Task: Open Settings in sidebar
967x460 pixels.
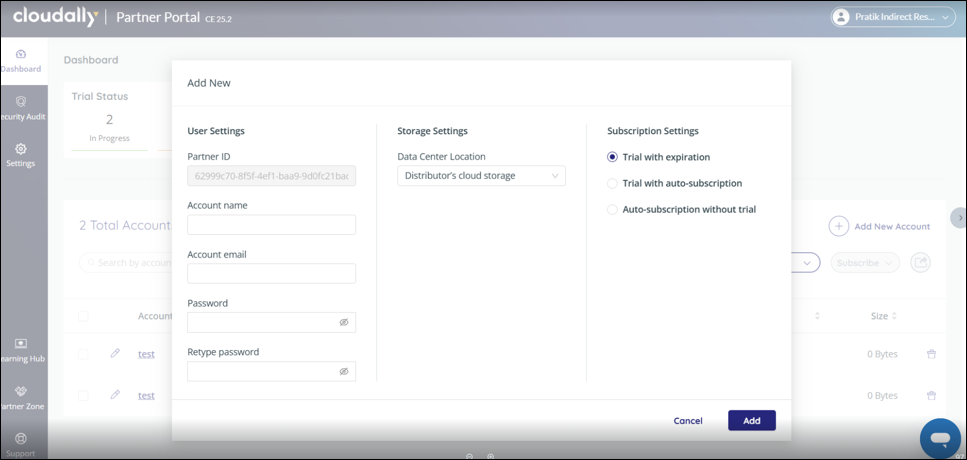Action: (x=20, y=155)
